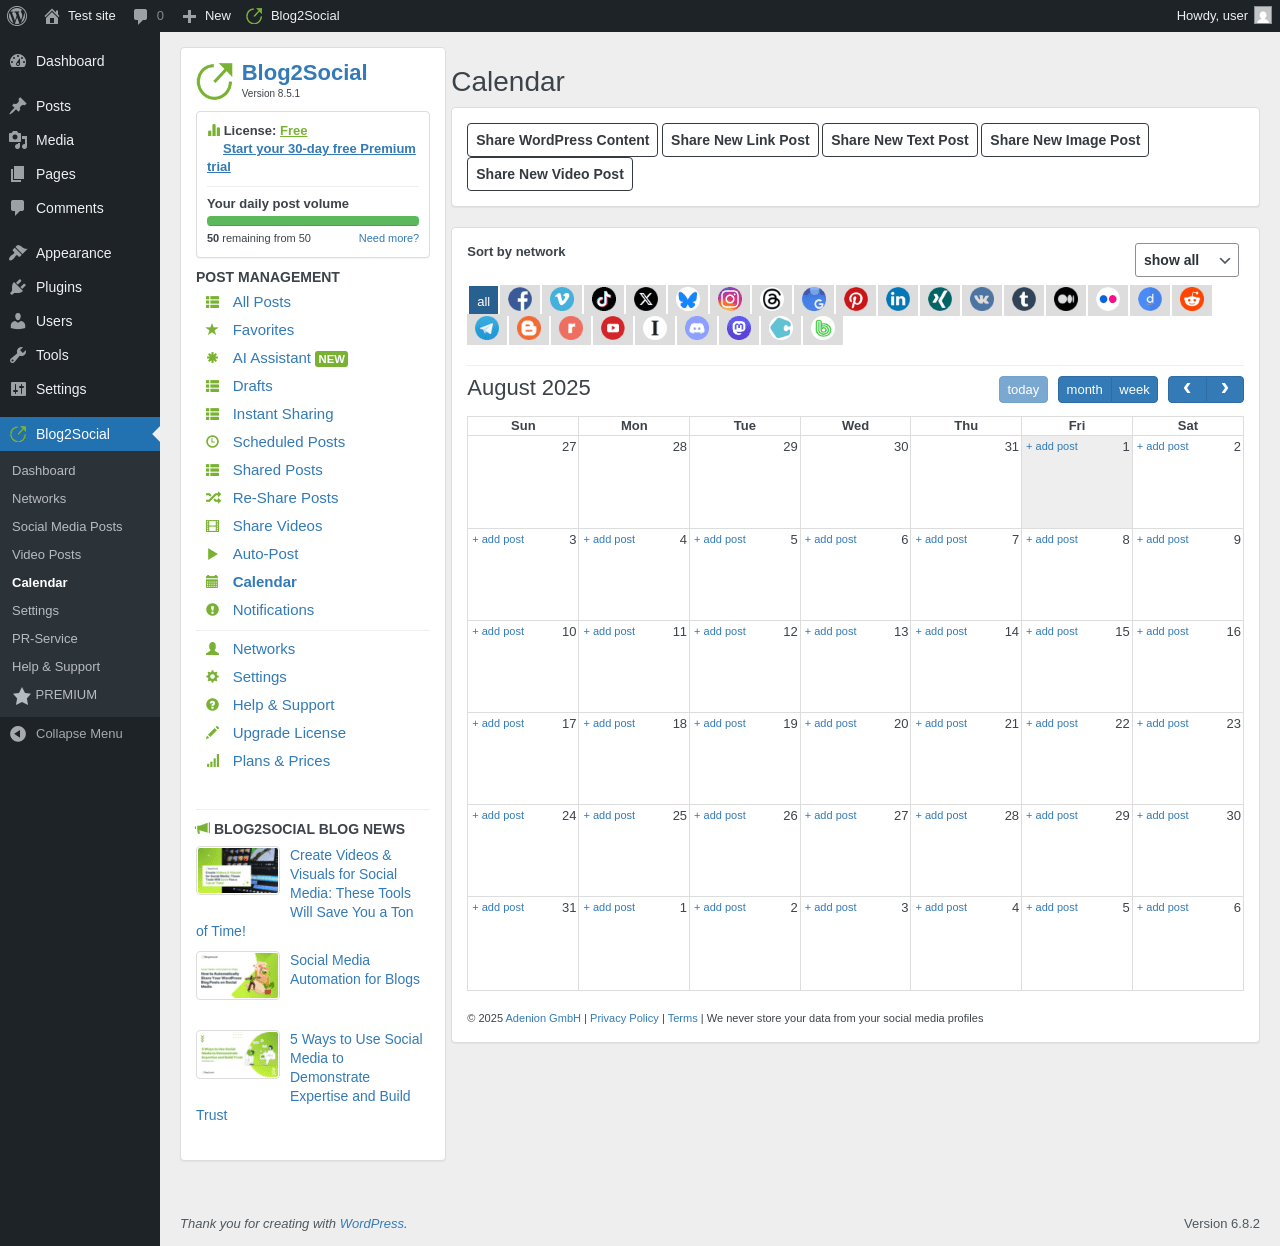
Task: Filter calendar by Reddit network icon
Action: tap(1192, 299)
